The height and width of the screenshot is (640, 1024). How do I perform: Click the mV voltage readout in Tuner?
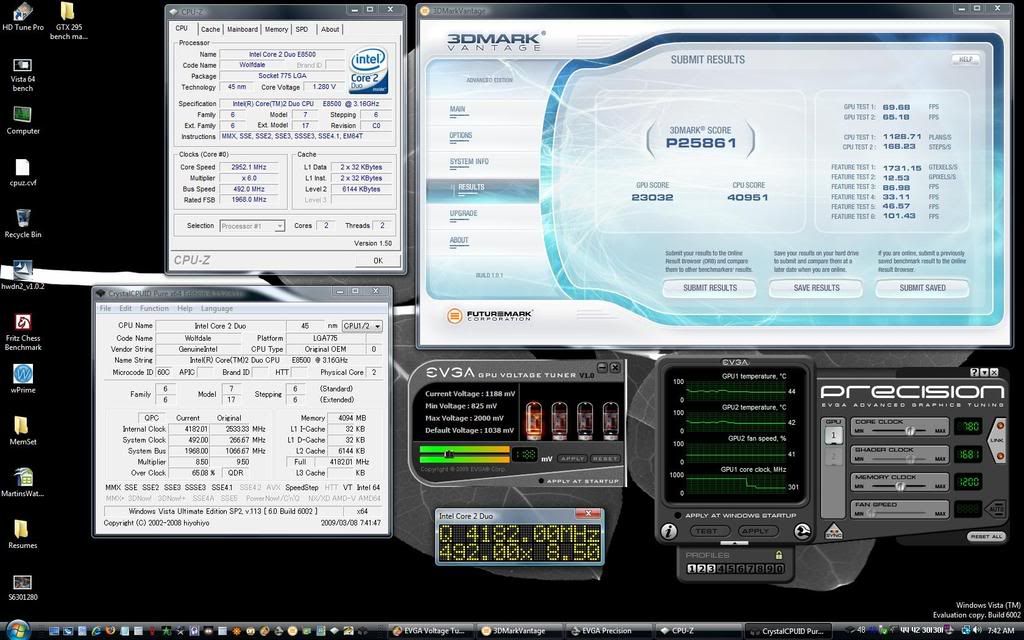tap(525, 455)
